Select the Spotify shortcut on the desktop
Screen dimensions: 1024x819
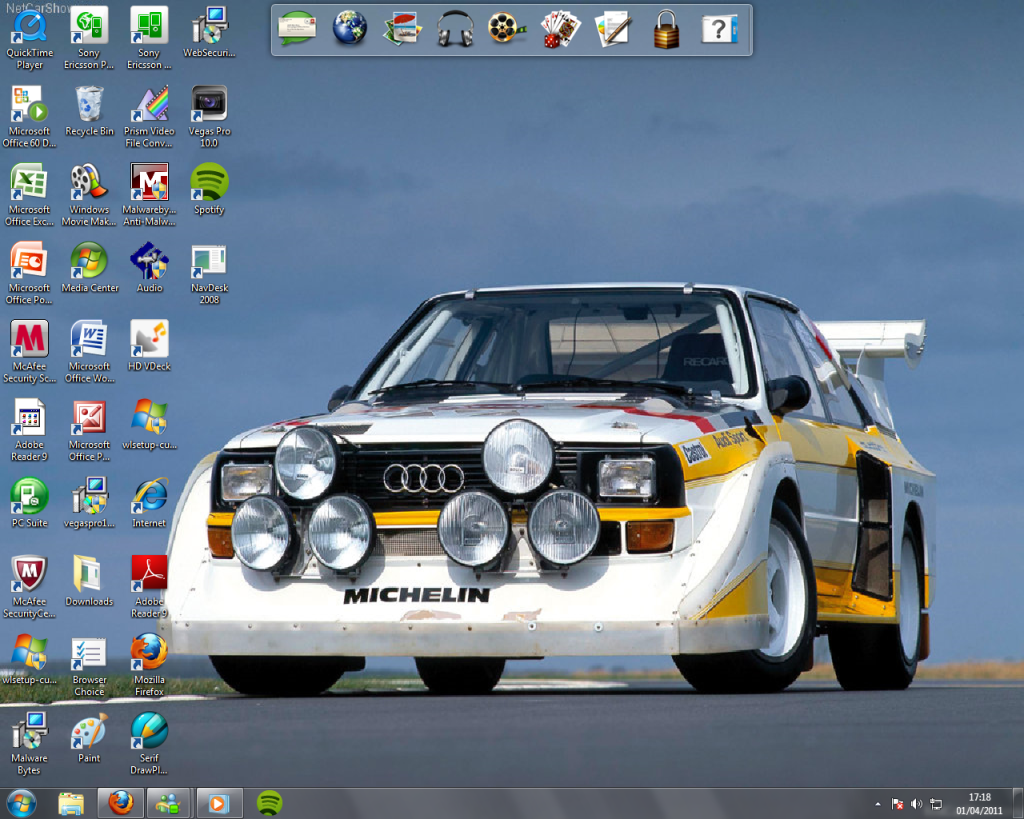coord(209,190)
